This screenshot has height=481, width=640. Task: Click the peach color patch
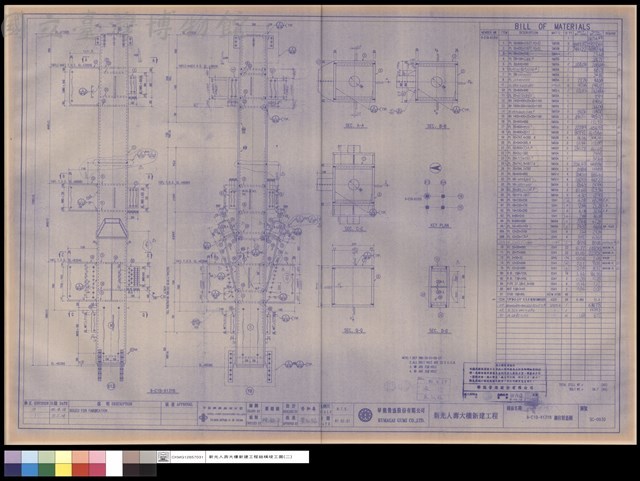click(80, 457)
